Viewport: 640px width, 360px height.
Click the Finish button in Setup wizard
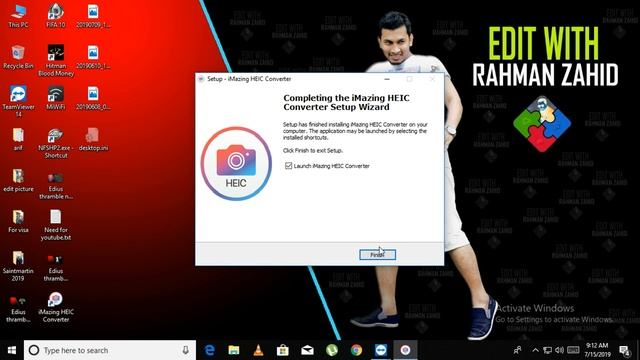[x=377, y=255]
